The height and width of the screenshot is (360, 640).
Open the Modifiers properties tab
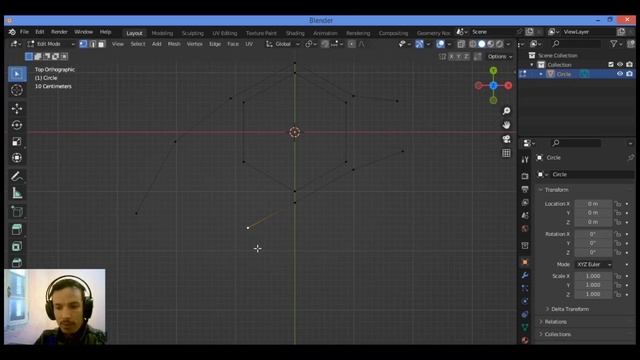(x=525, y=275)
